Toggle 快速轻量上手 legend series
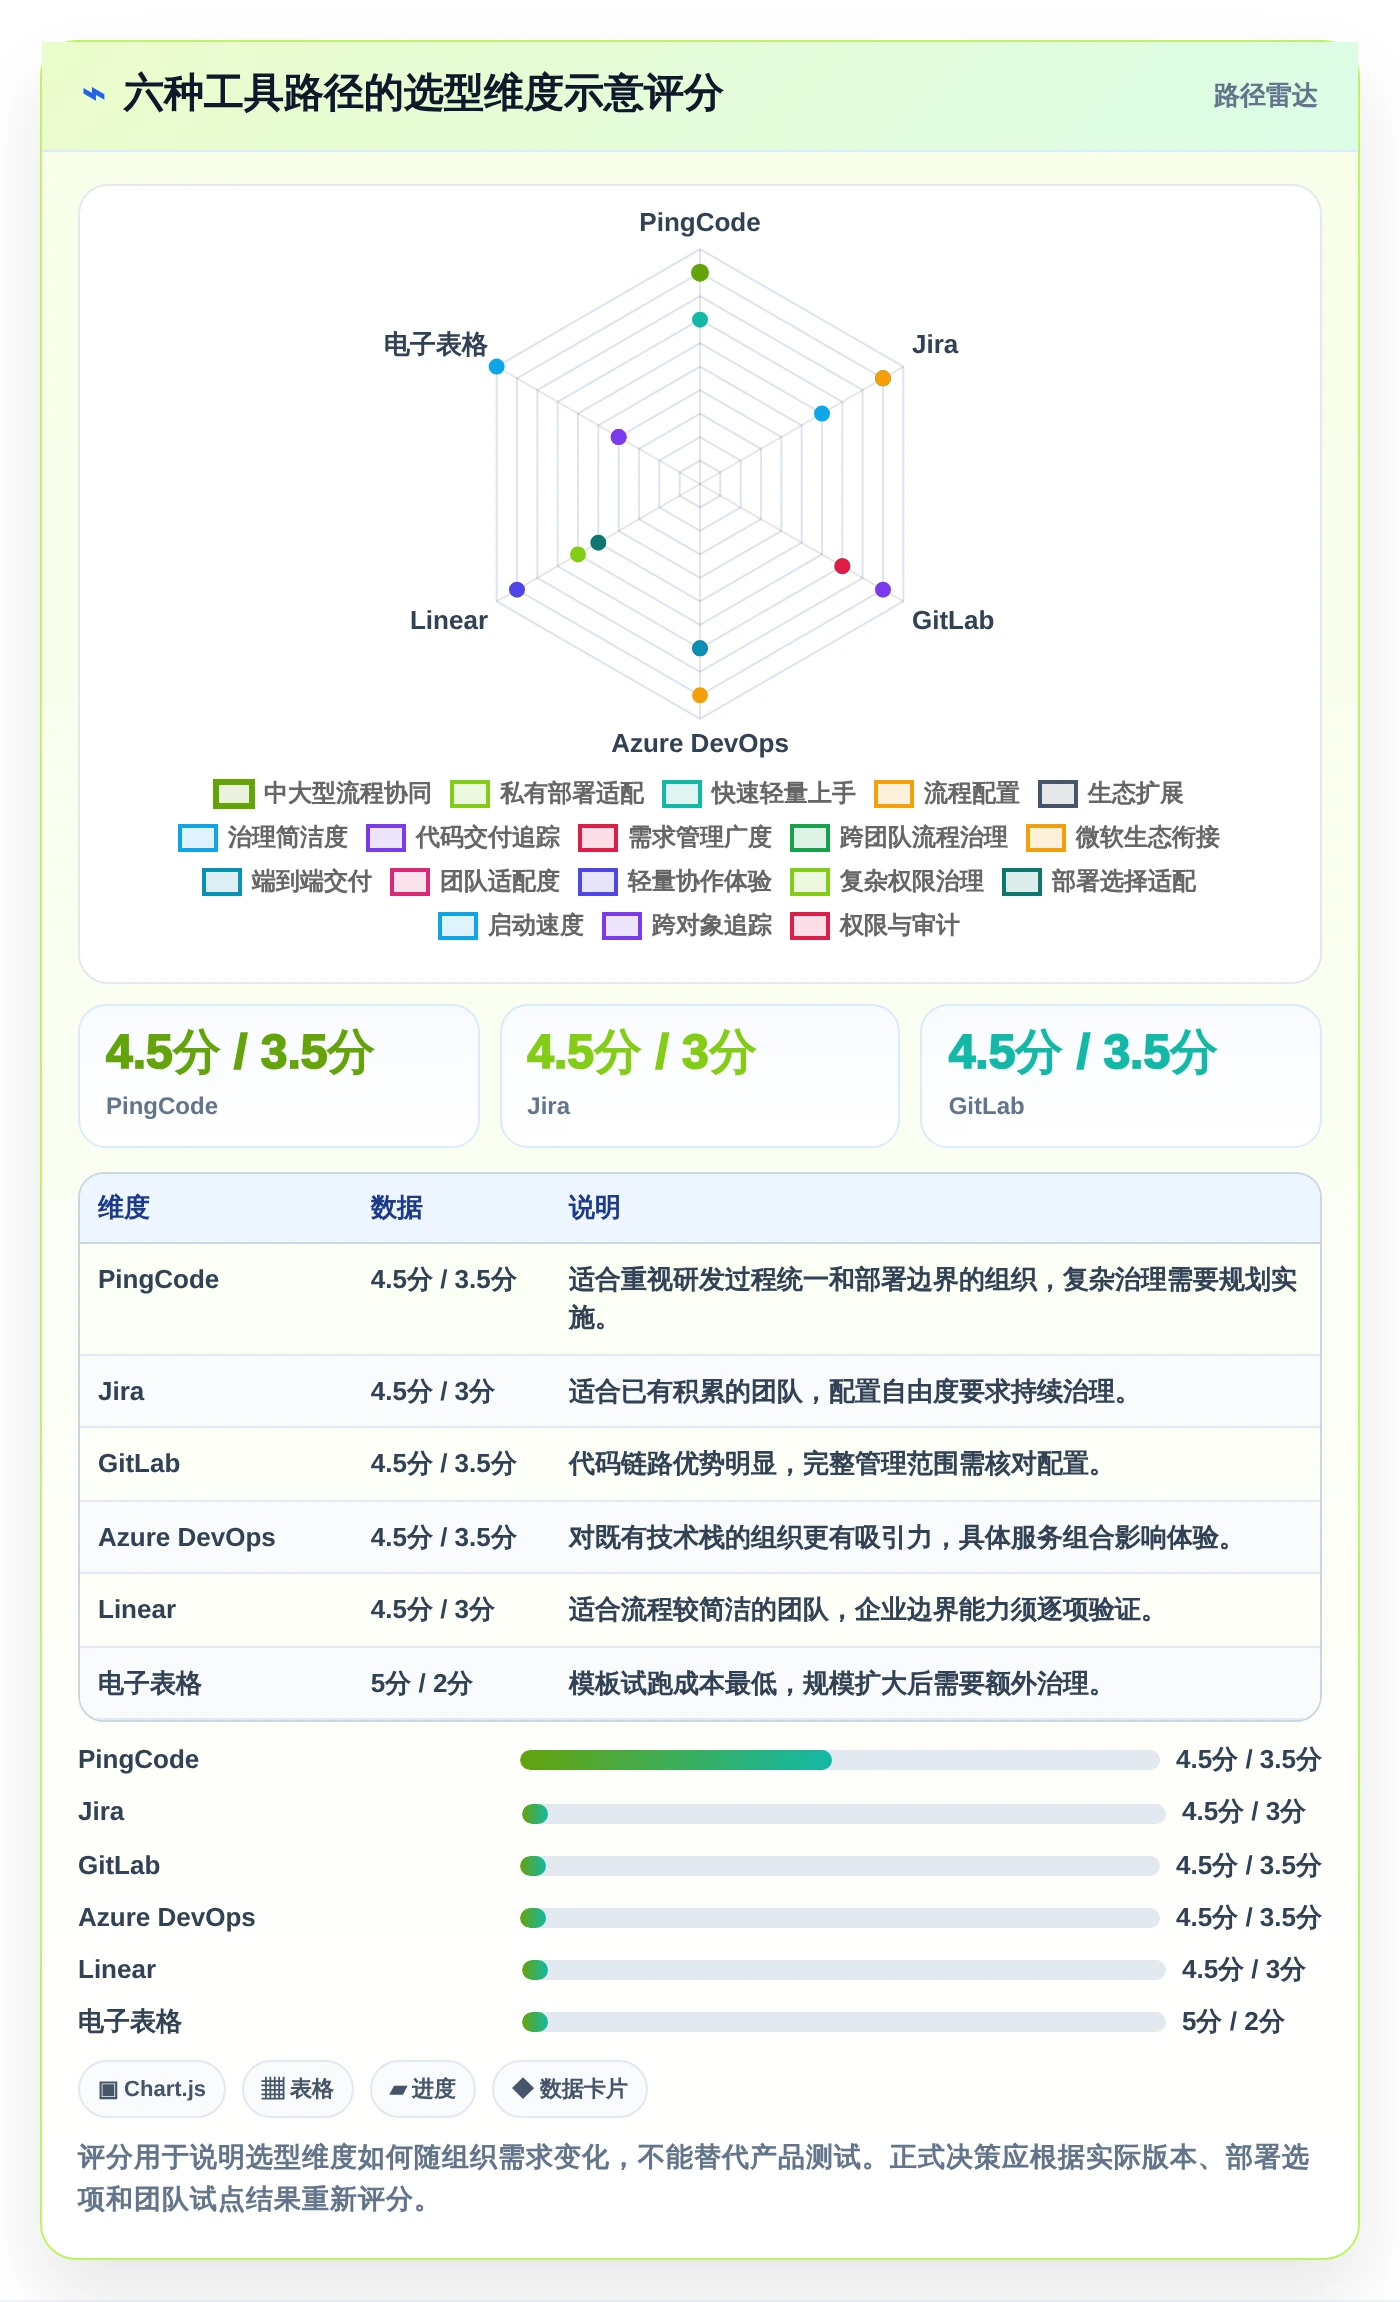Viewport: 1400px width, 2302px height. [x=759, y=793]
